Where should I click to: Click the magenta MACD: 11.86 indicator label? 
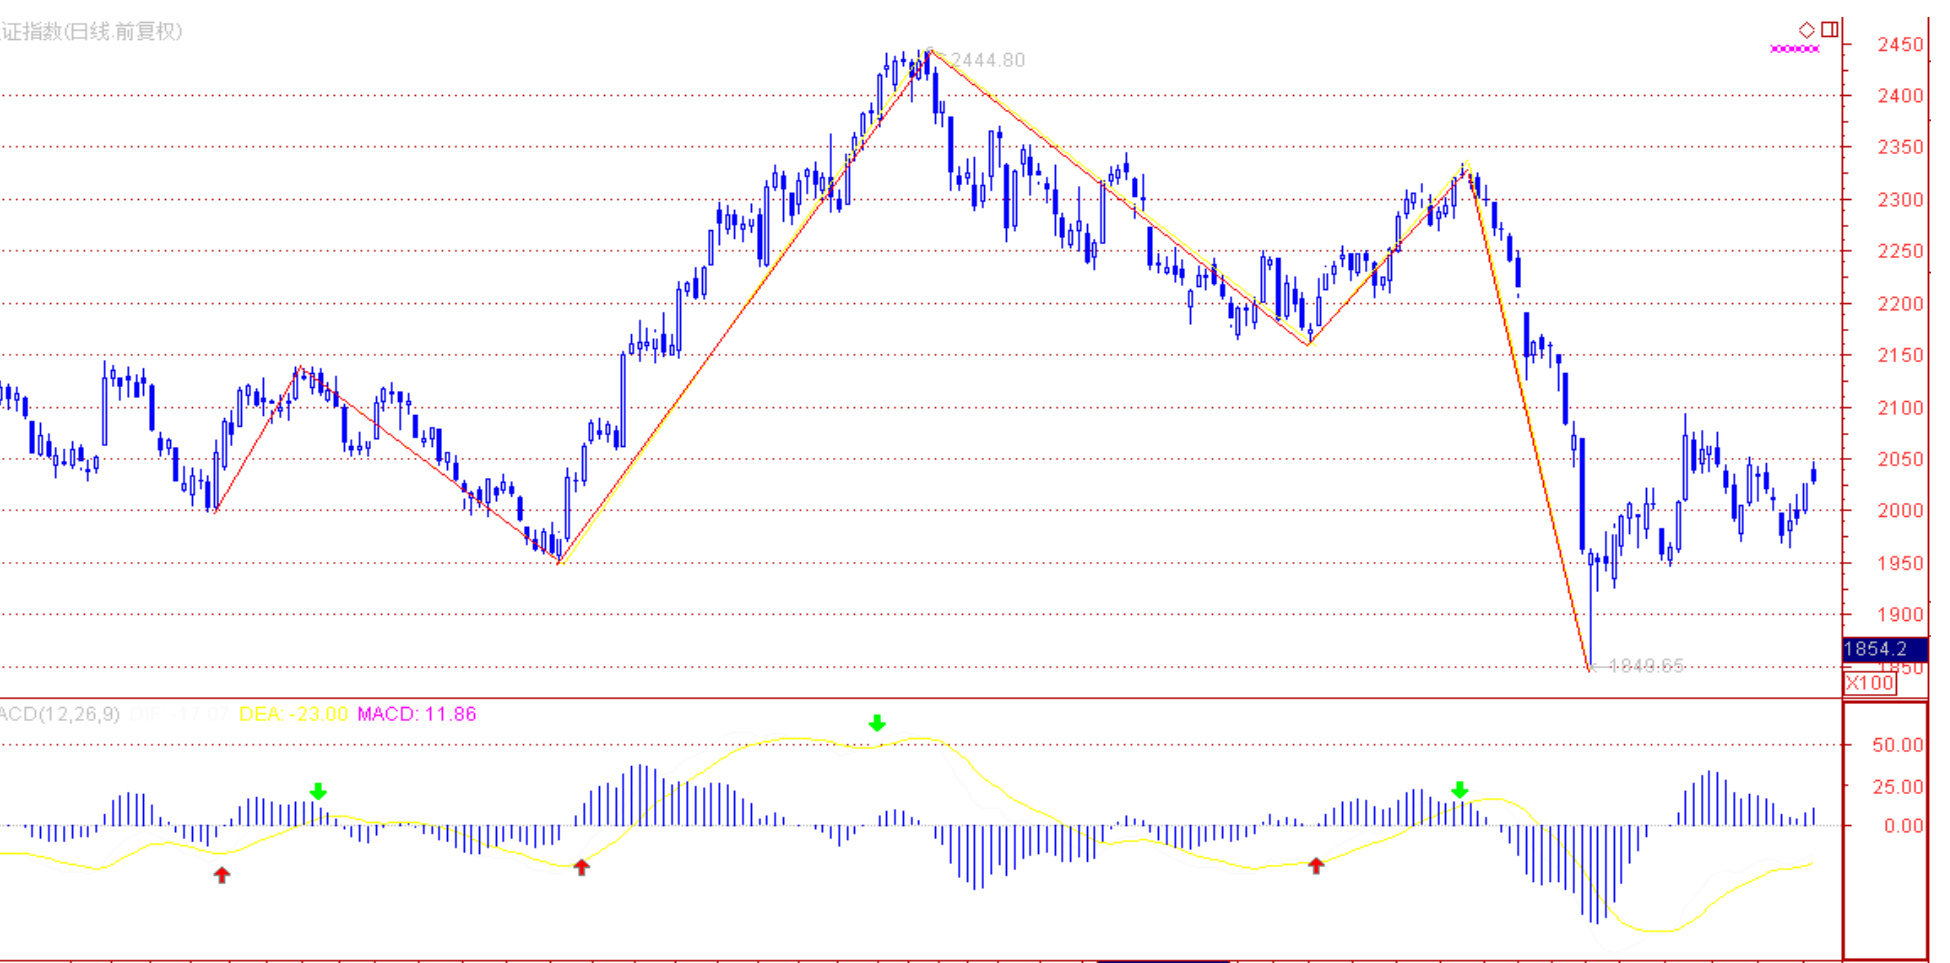(417, 714)
